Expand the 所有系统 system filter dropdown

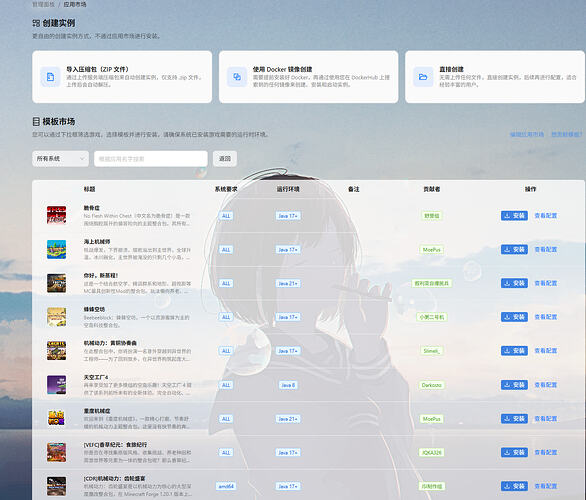pos(61,159)
